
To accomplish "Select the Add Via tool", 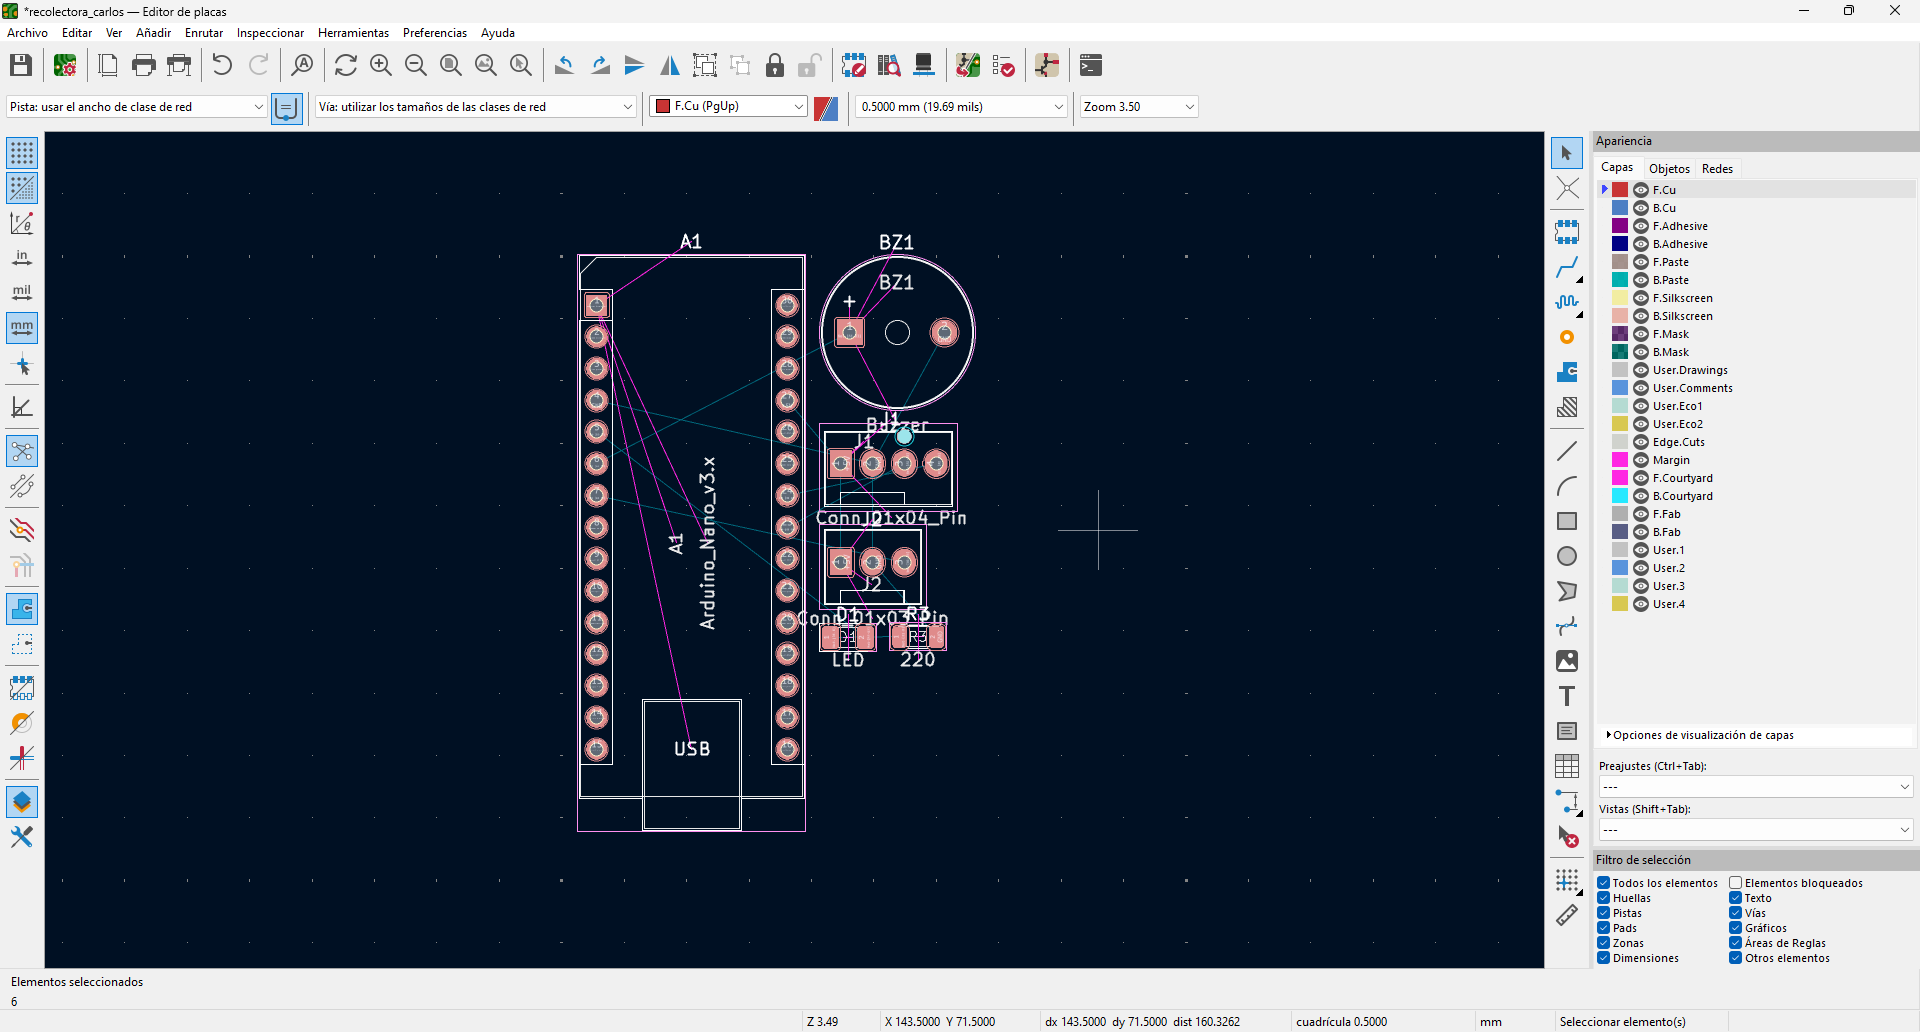I will coord(1567,337).
